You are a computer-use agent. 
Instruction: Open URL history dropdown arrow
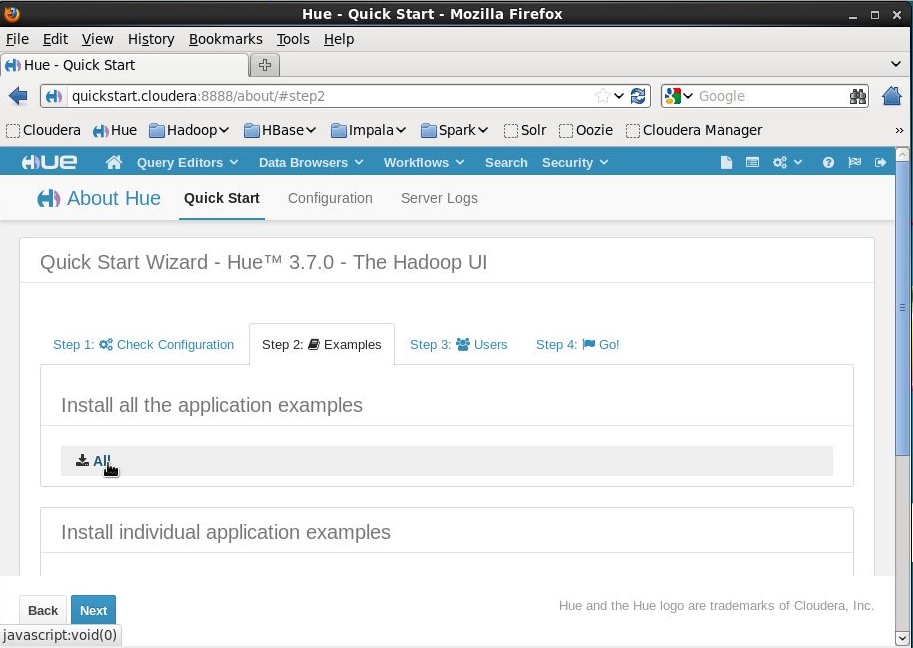[619, 96]
